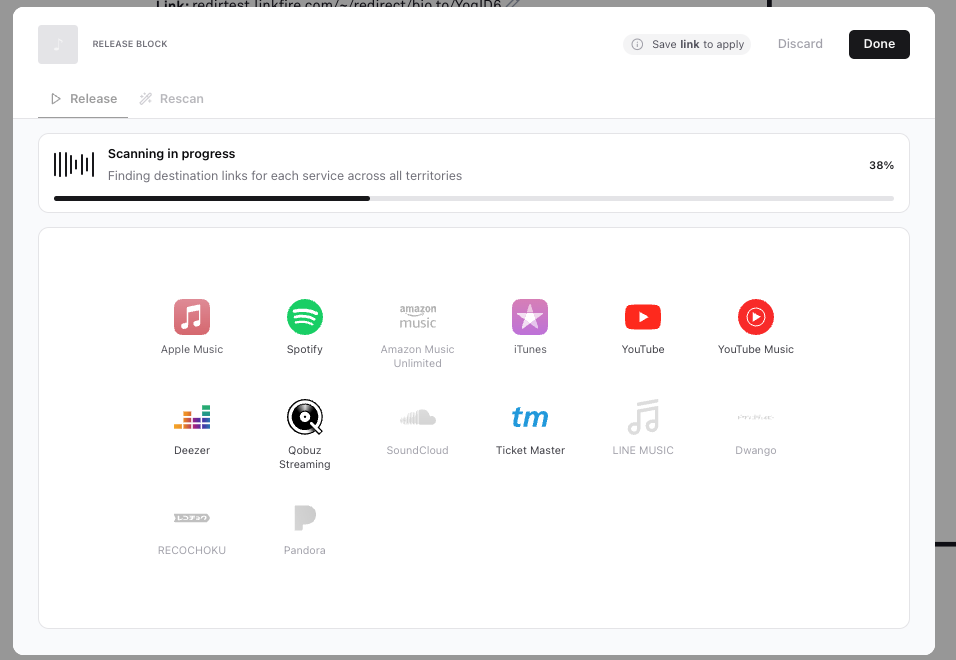The width and height of the screenshot is (956, 660).
Task: Click the 38% progress value
Action: [881, 165]
